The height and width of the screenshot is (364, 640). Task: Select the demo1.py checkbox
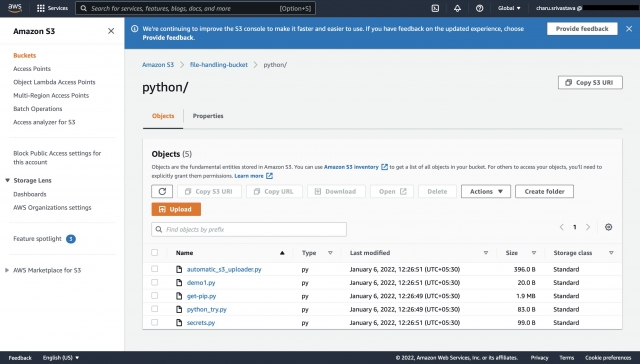pos(154,282)
